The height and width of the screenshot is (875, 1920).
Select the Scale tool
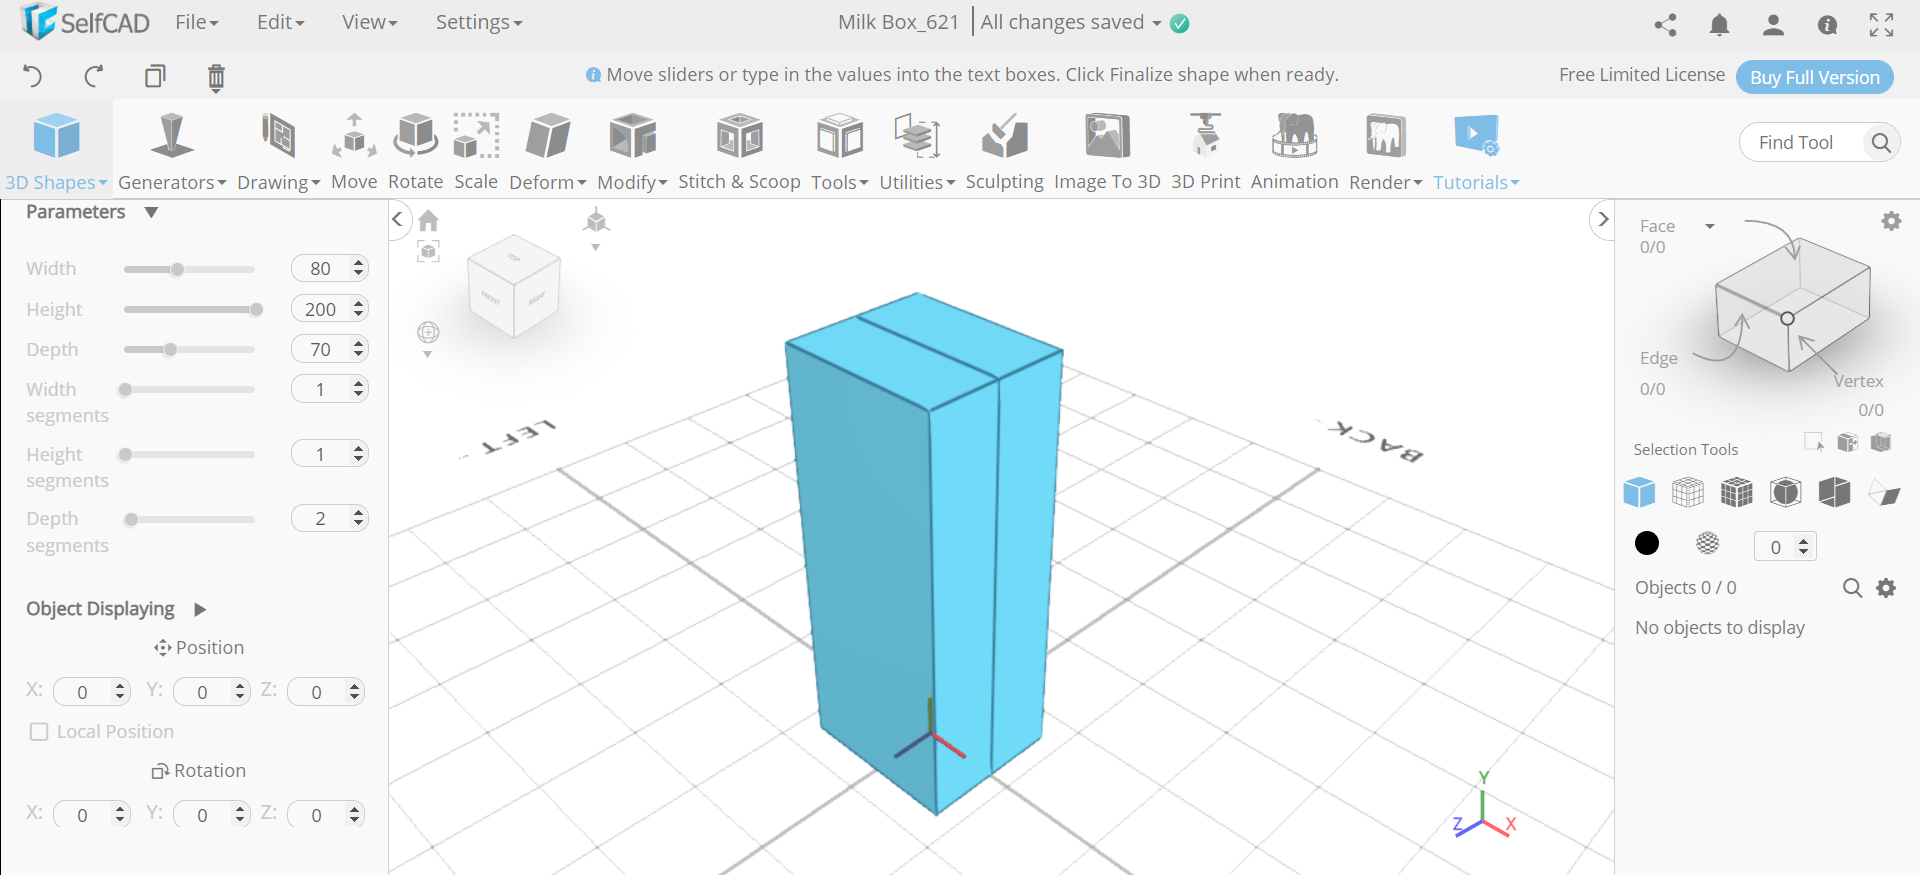[476, 151]
